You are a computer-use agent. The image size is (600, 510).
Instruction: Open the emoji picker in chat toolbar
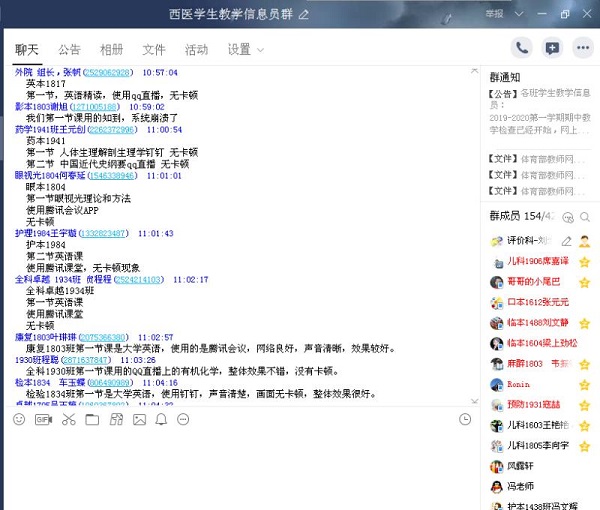19,420
